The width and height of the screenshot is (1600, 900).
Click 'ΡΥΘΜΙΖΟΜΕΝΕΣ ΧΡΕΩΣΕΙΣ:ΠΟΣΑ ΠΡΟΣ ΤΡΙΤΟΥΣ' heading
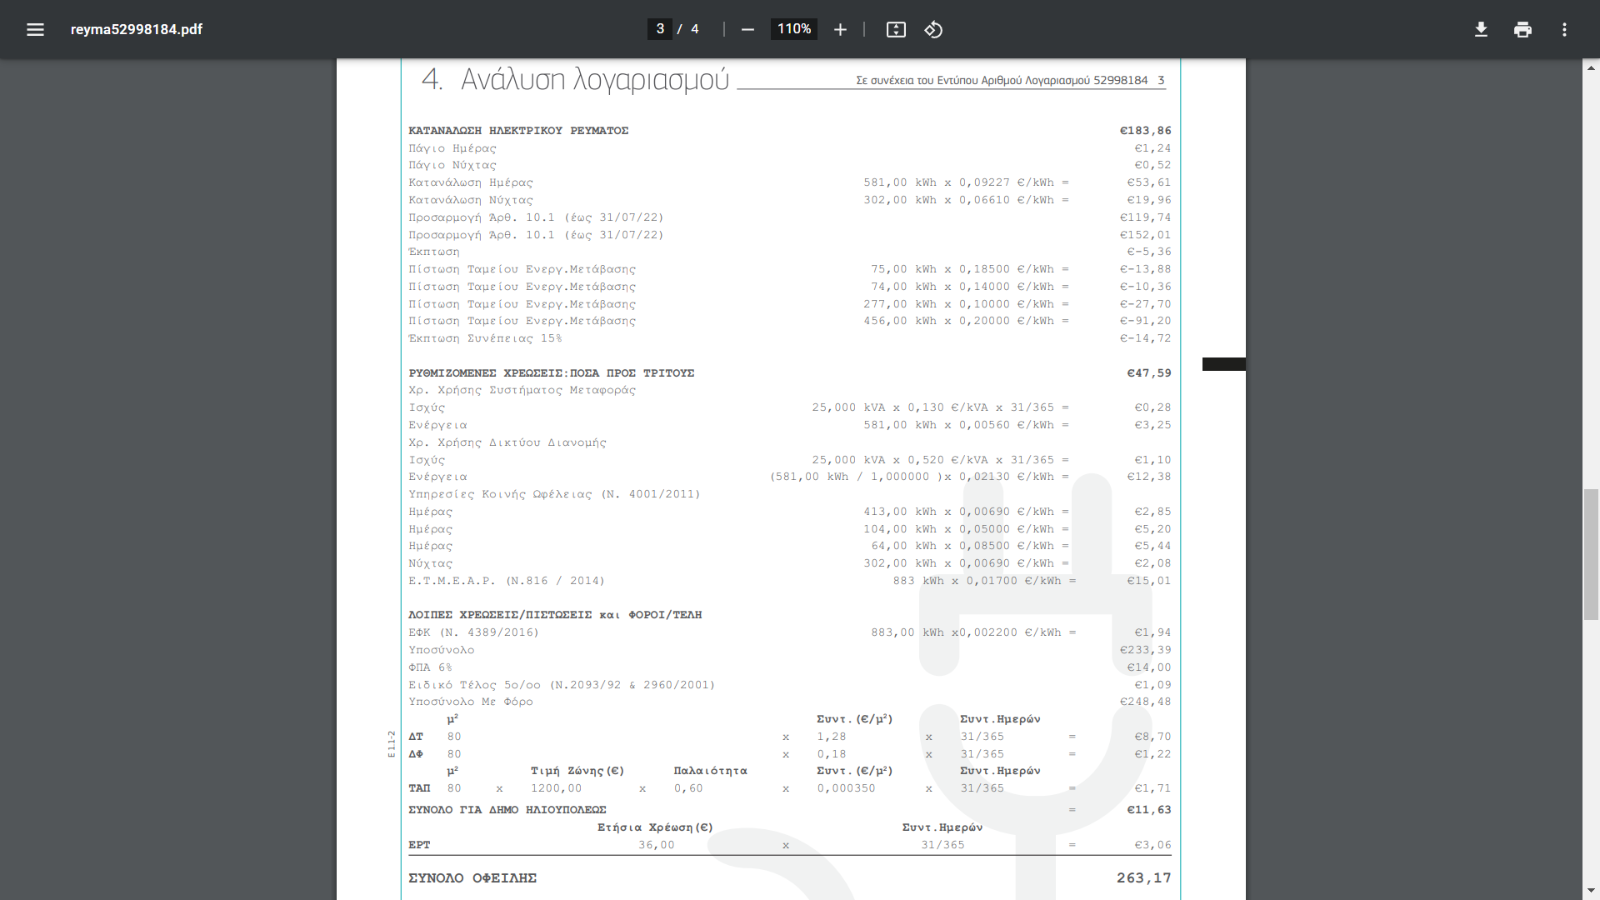pyautogui.click(x=551, y=373)
